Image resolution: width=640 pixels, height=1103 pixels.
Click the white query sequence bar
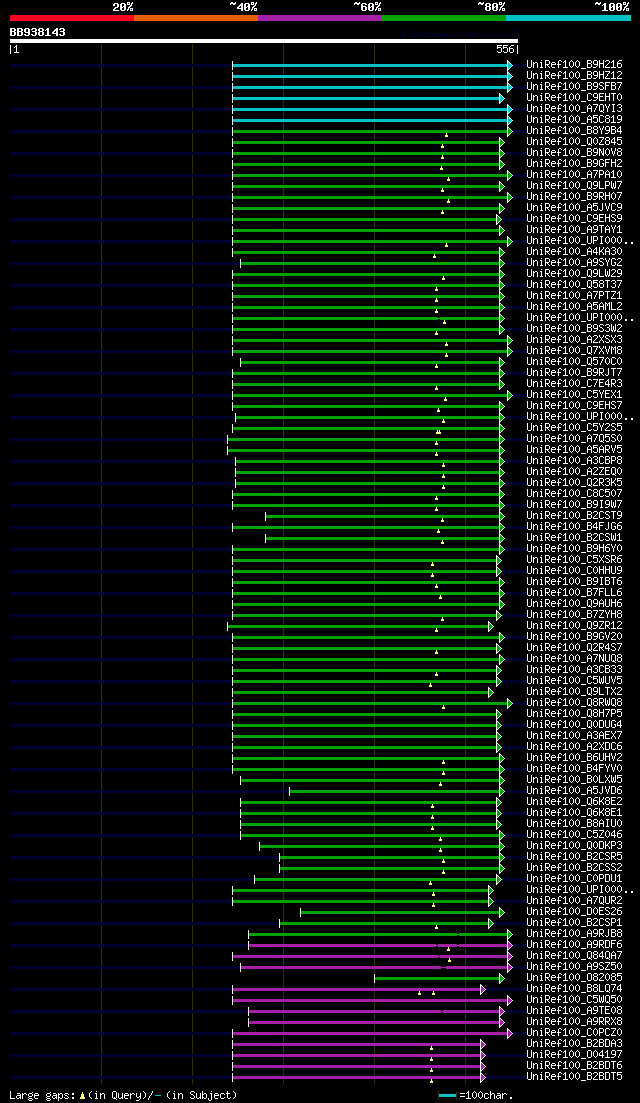tap(264, 41)
